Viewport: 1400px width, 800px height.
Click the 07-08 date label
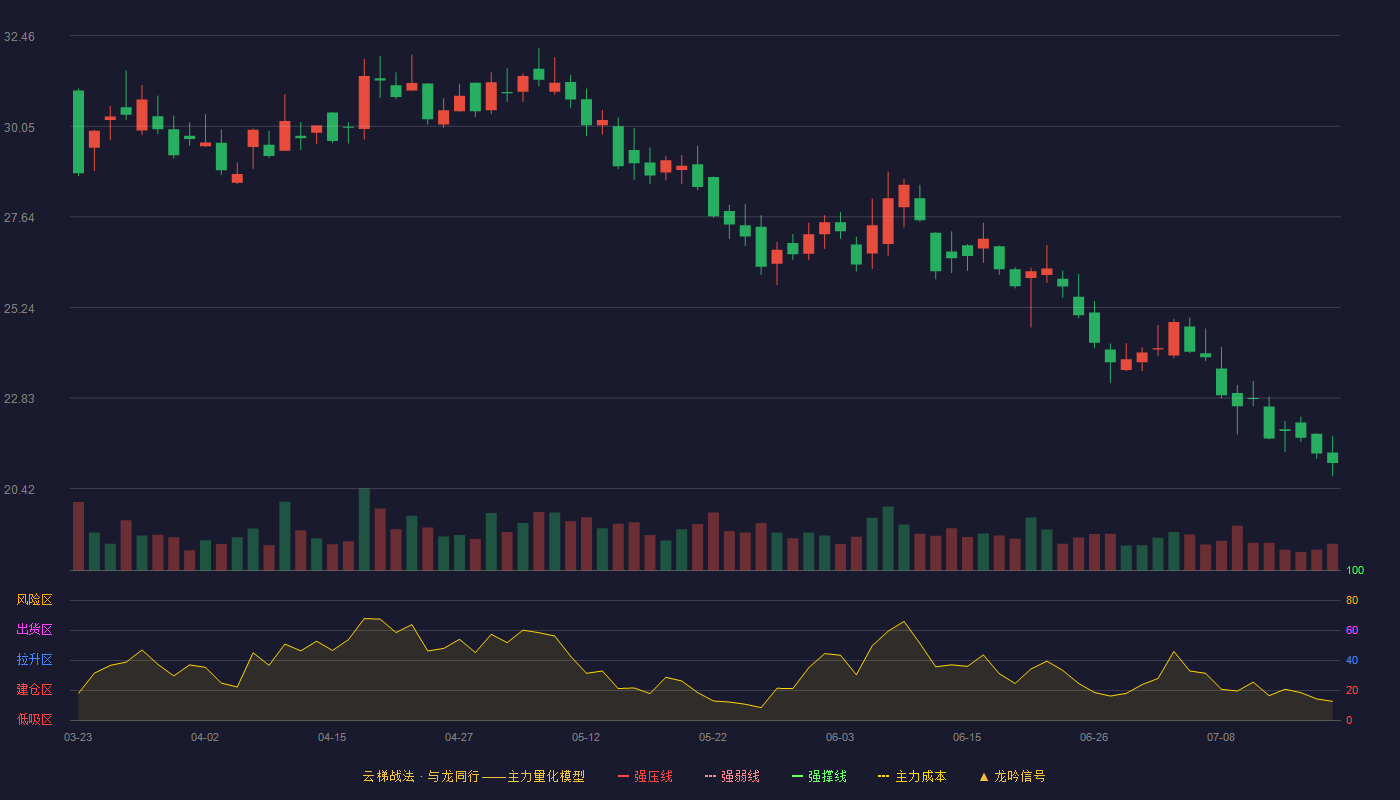pyautogui.click(x=1221, y=737)
